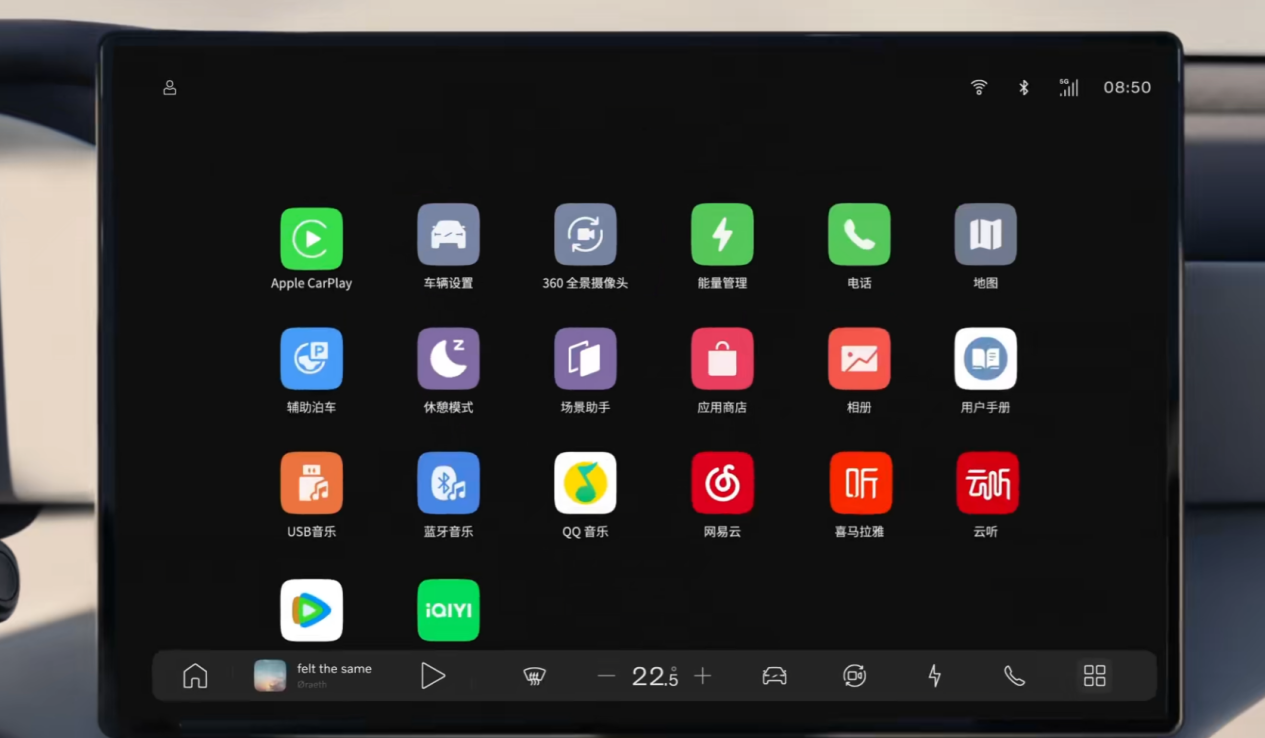
Task: Open vehicle controls from the dock car icon
Action: coord(774,676)
